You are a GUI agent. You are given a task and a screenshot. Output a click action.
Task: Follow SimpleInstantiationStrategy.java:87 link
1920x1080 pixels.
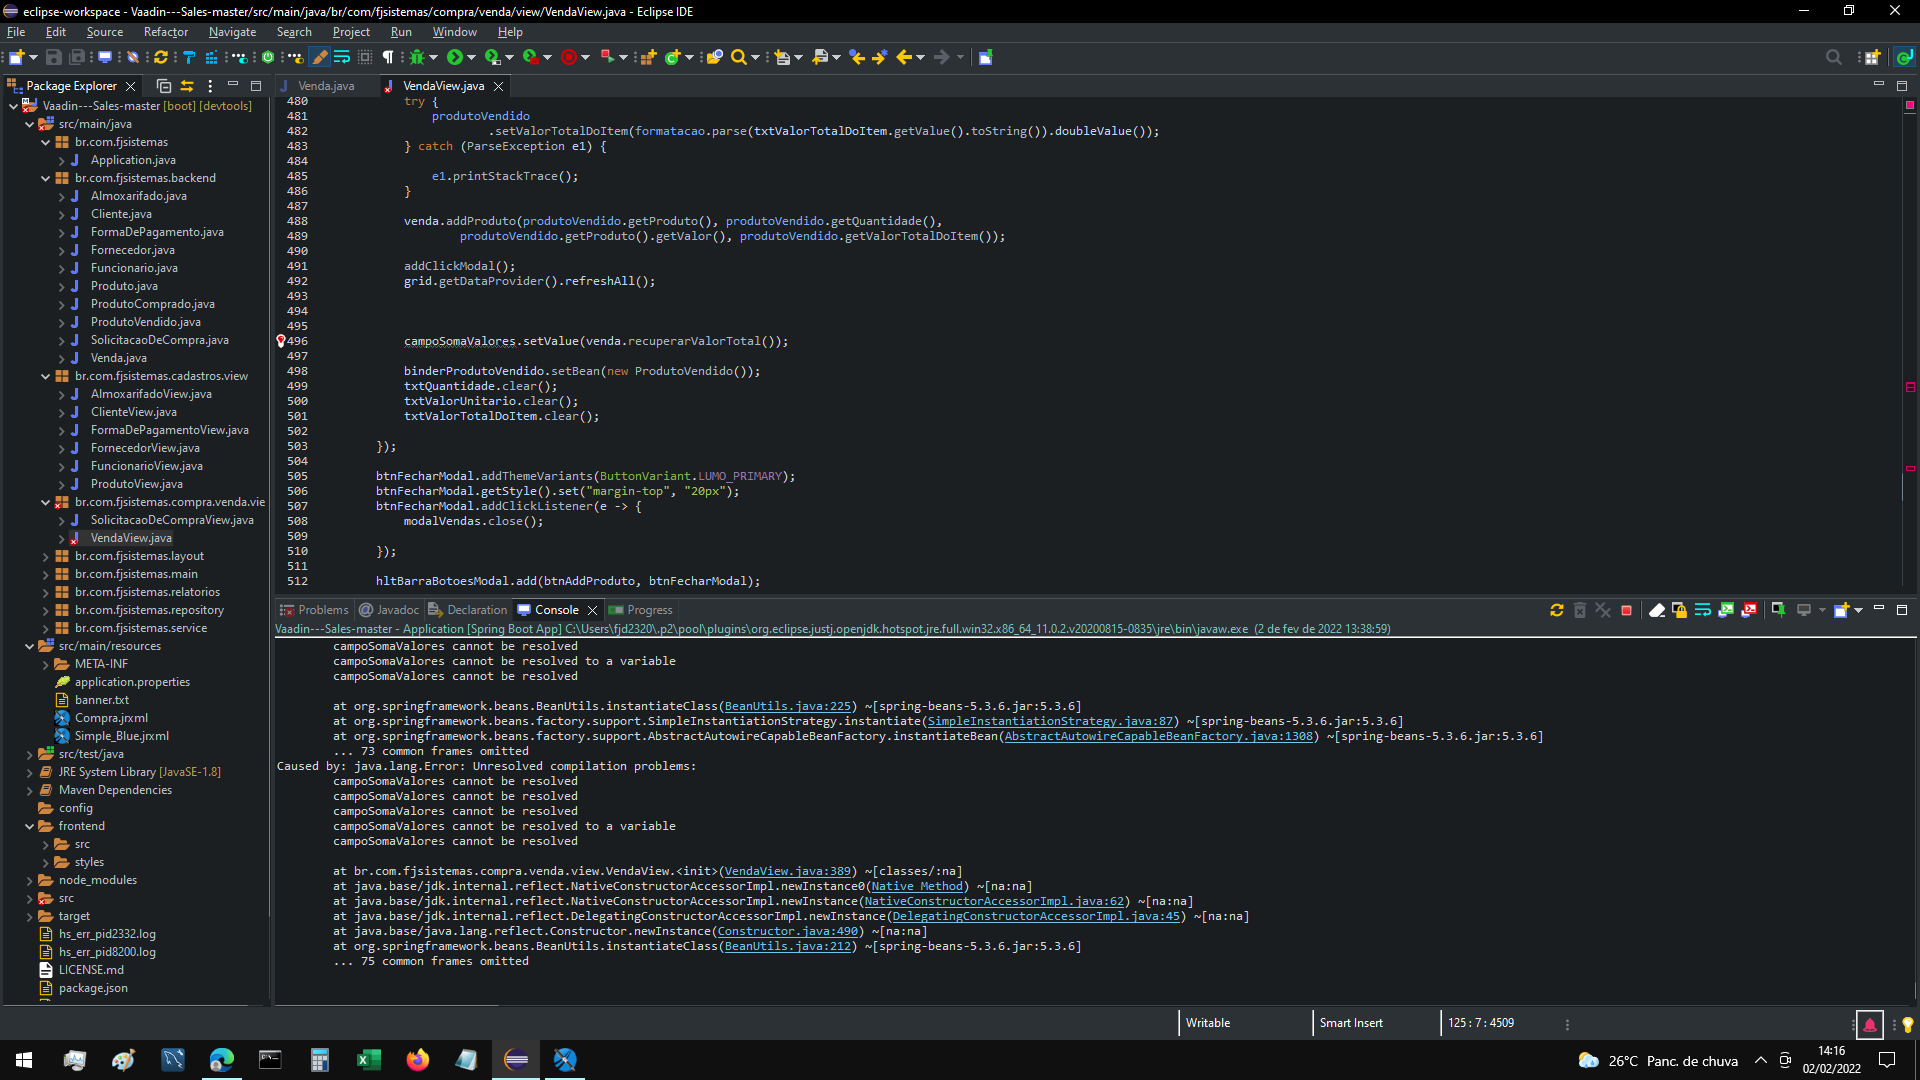[1050, 721]
